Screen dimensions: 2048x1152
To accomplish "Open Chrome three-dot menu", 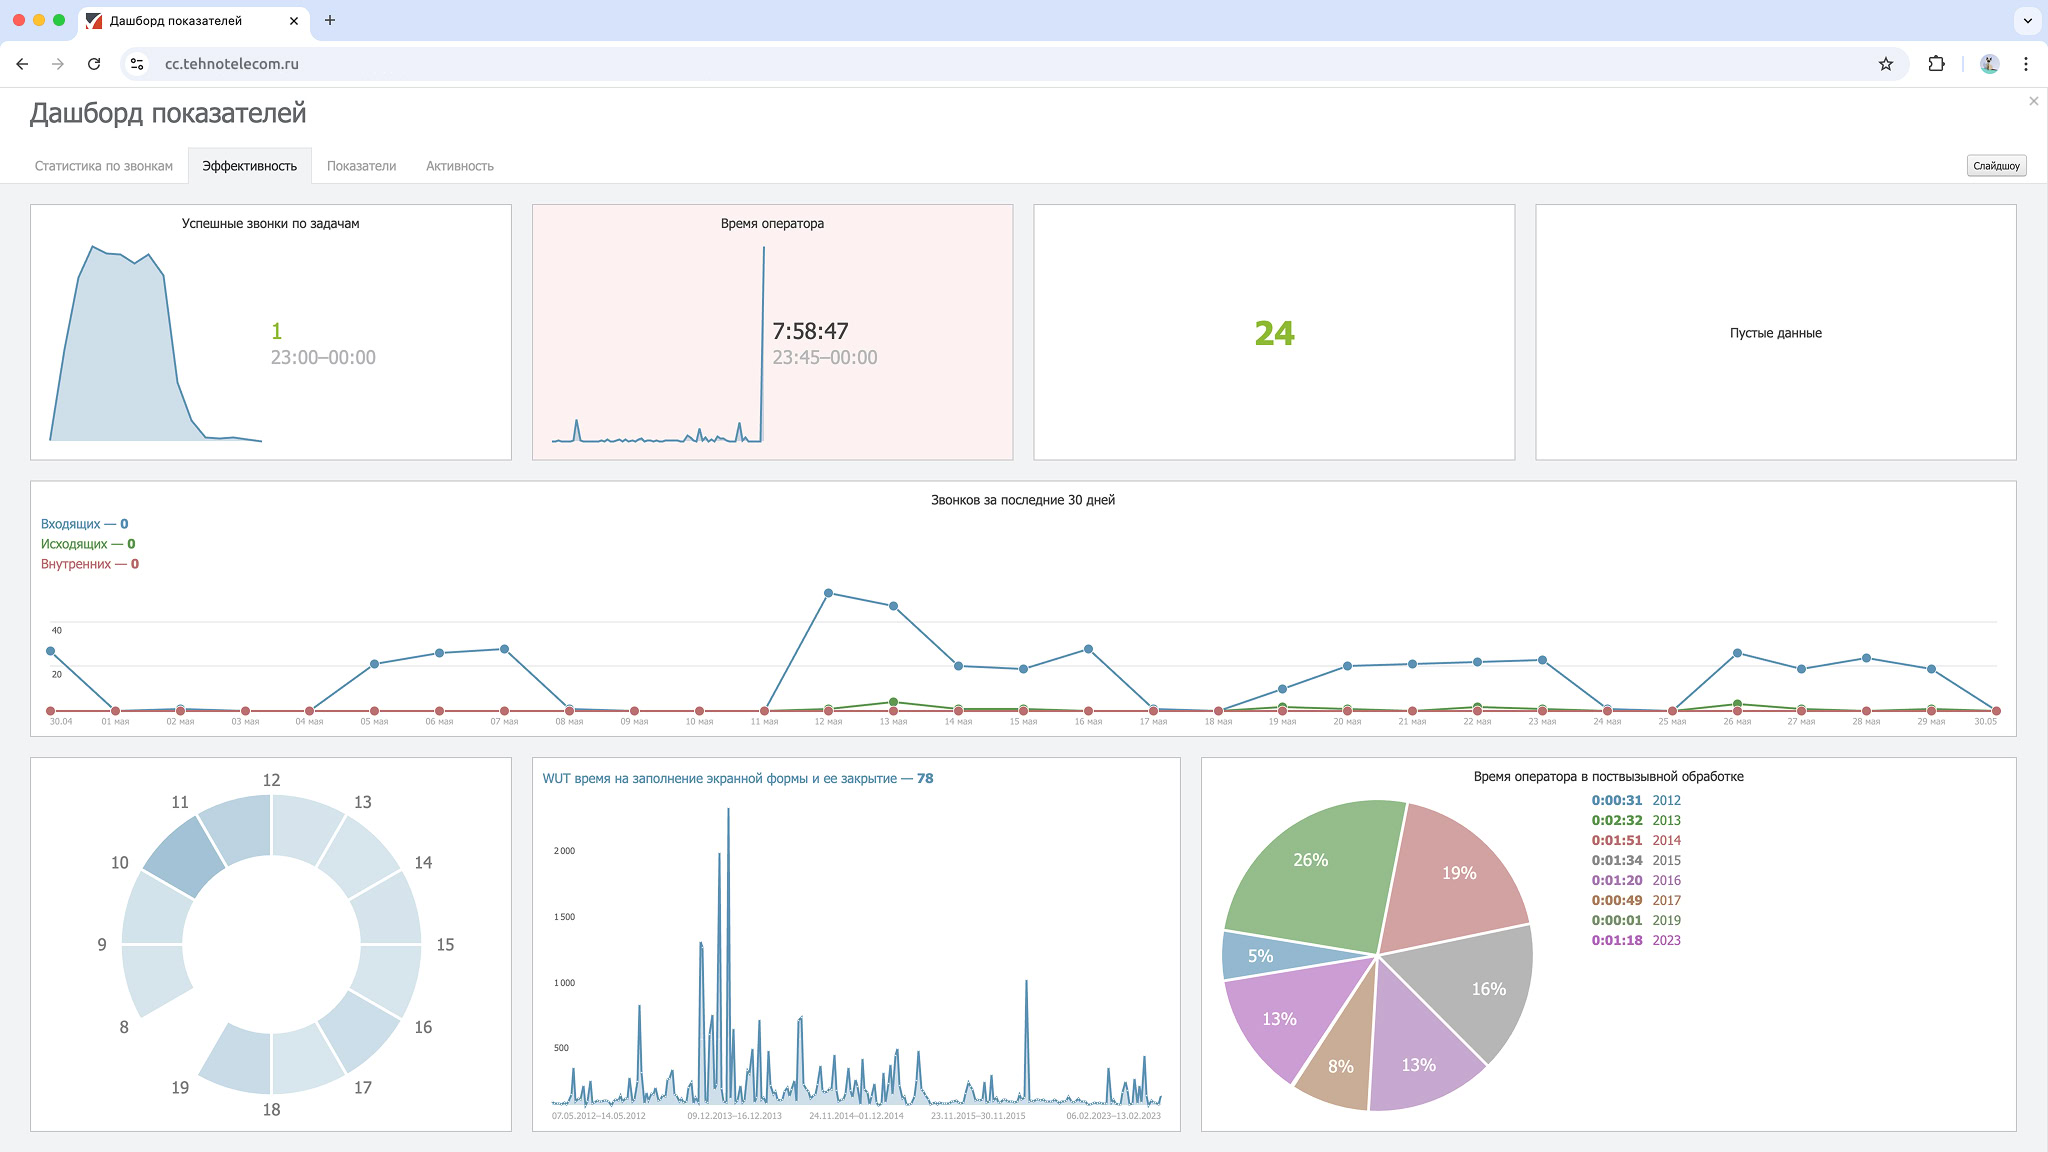I will (2026, 64).
